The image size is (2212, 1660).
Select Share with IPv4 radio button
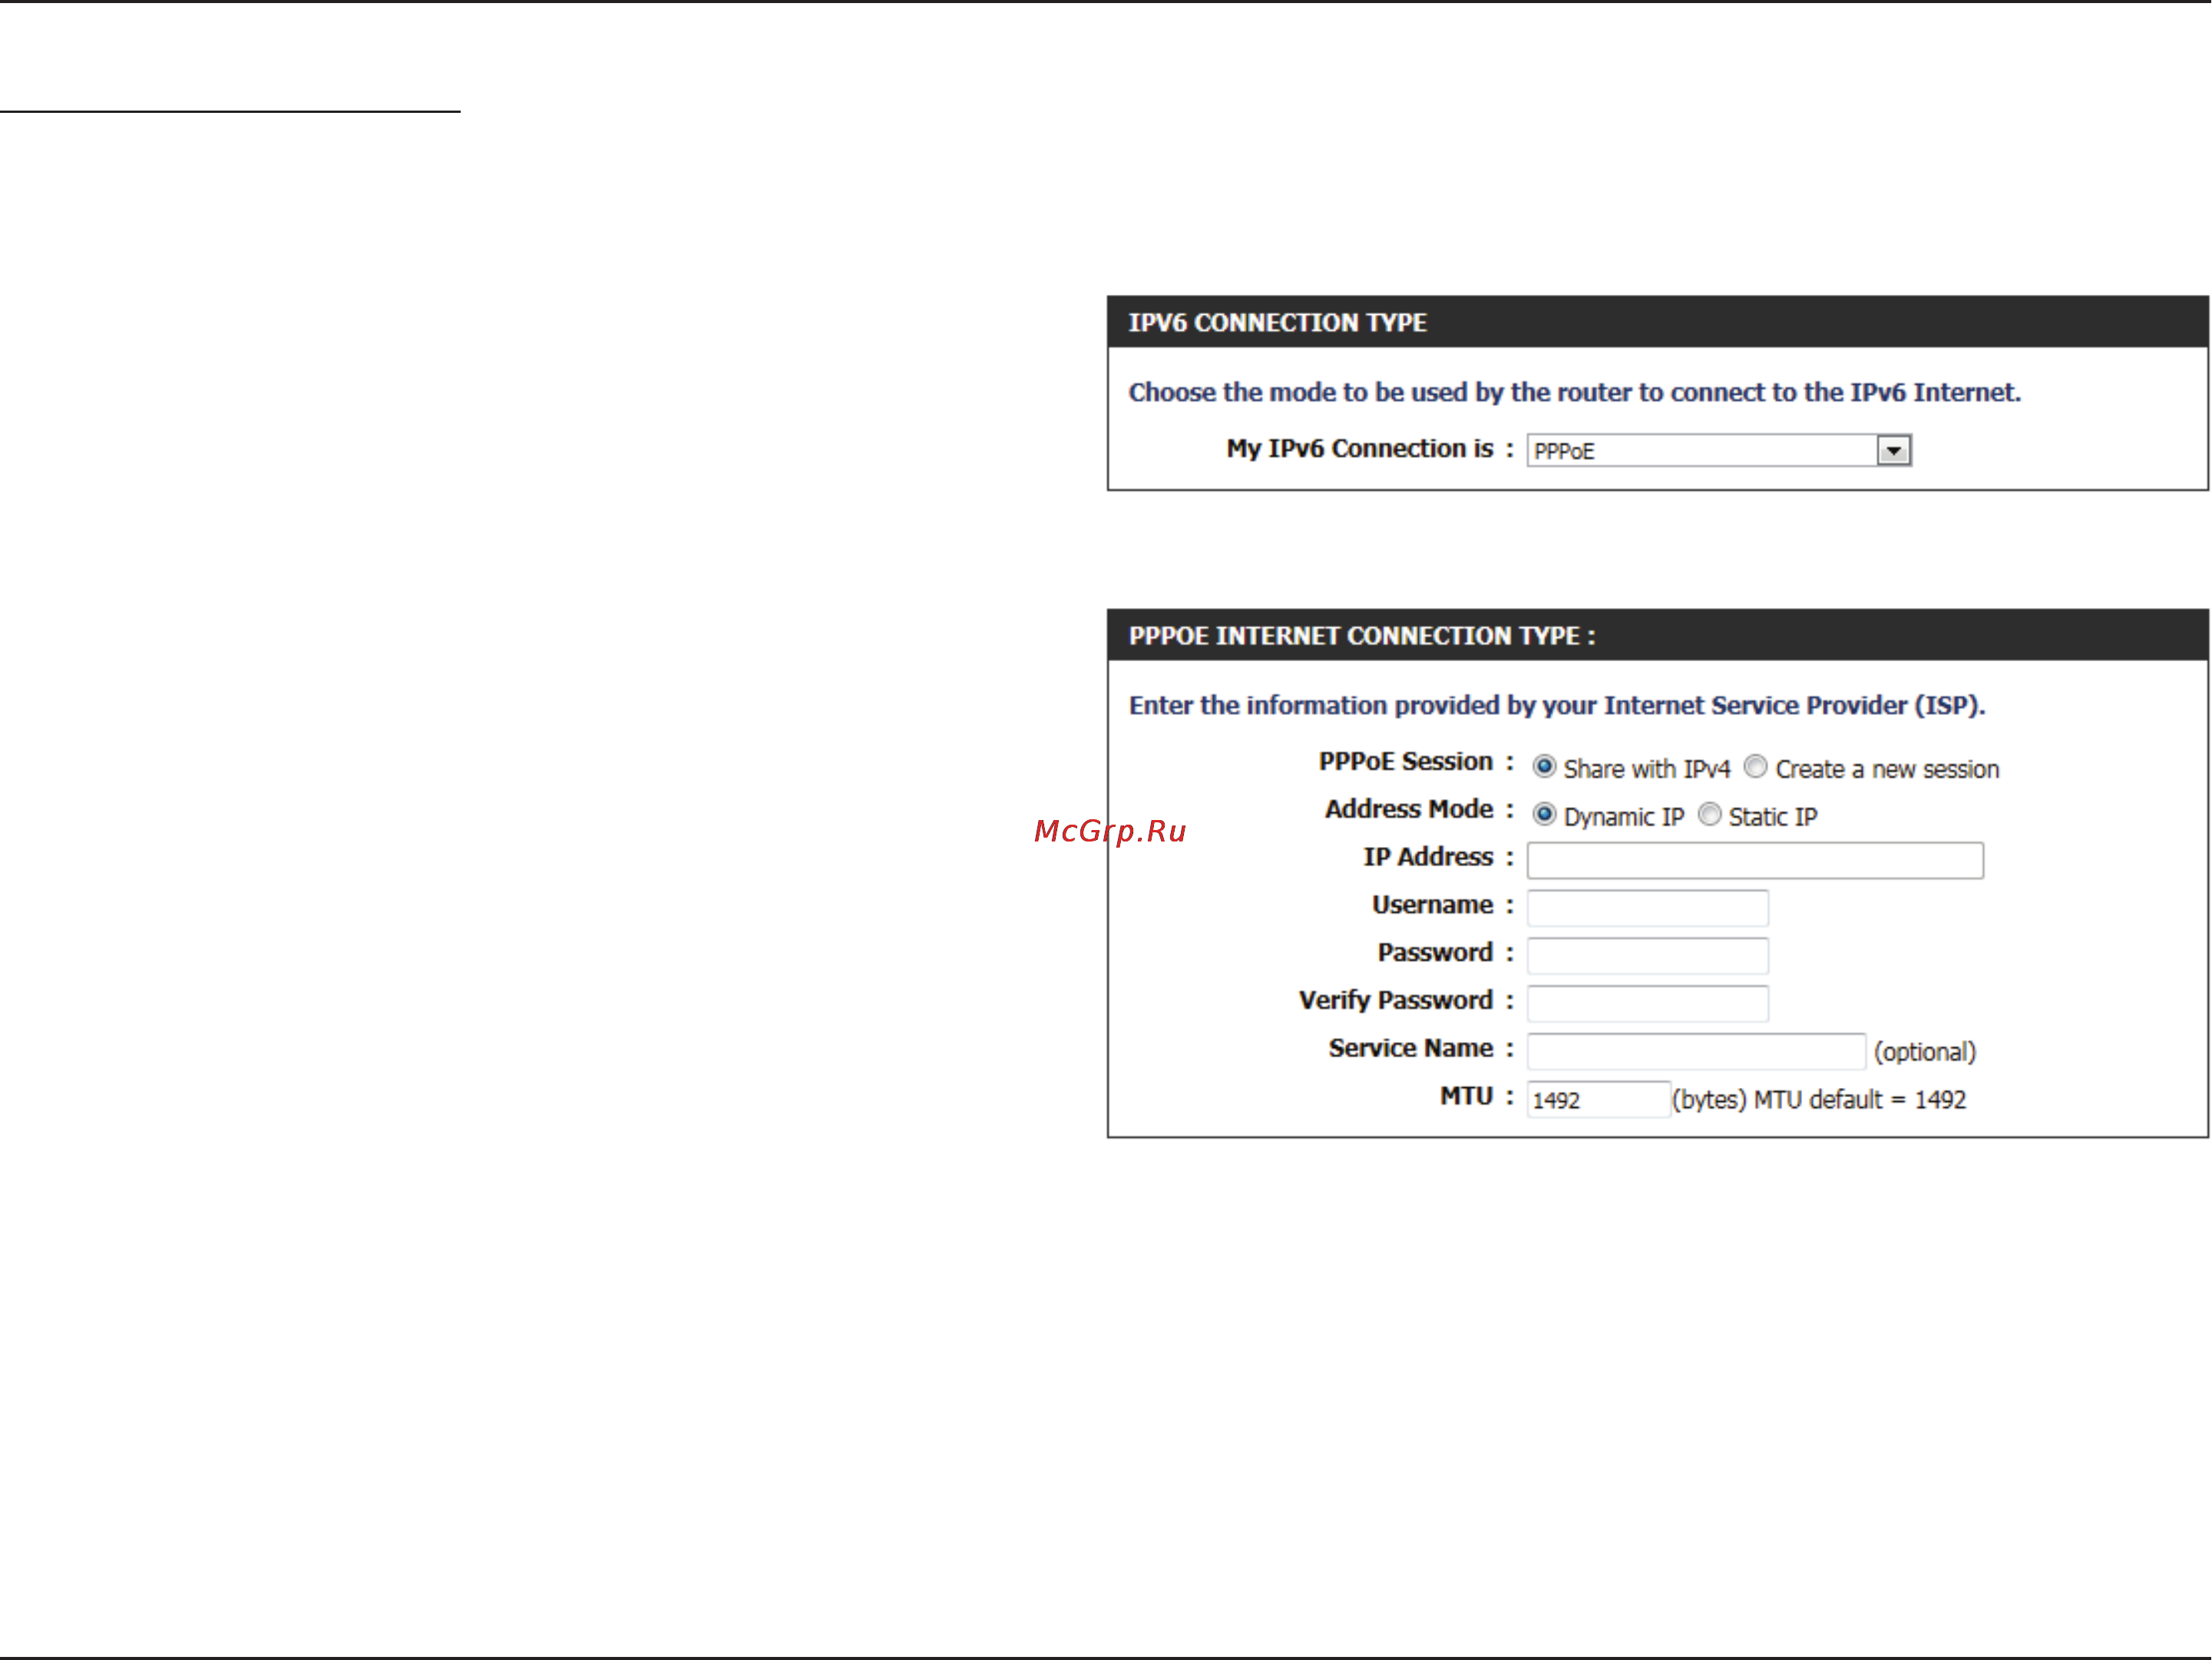(x=1544, y=767)
